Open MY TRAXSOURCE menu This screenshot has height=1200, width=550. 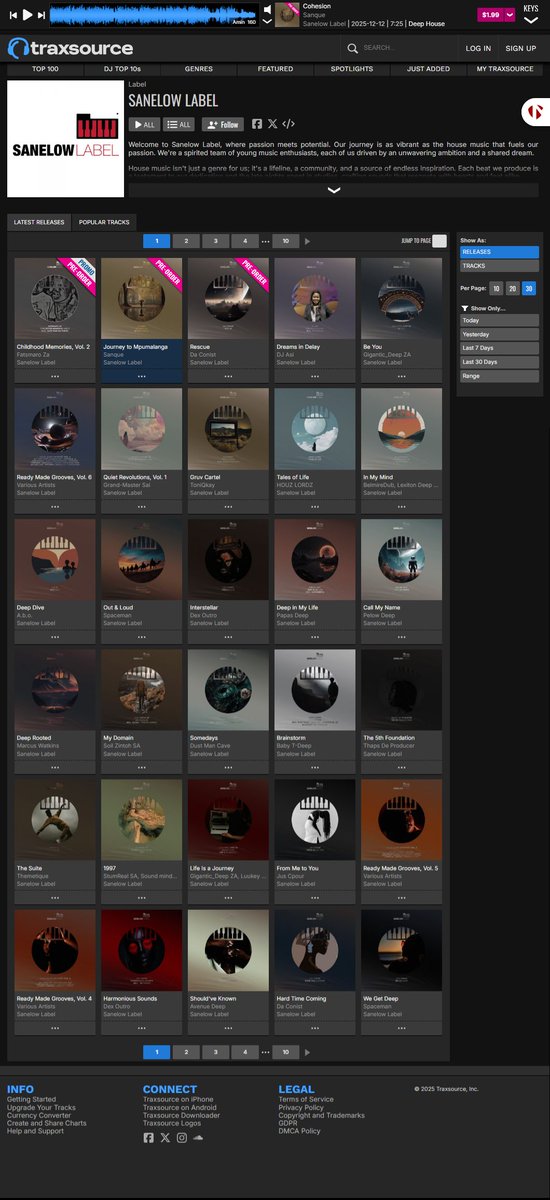tap(505, 69)
